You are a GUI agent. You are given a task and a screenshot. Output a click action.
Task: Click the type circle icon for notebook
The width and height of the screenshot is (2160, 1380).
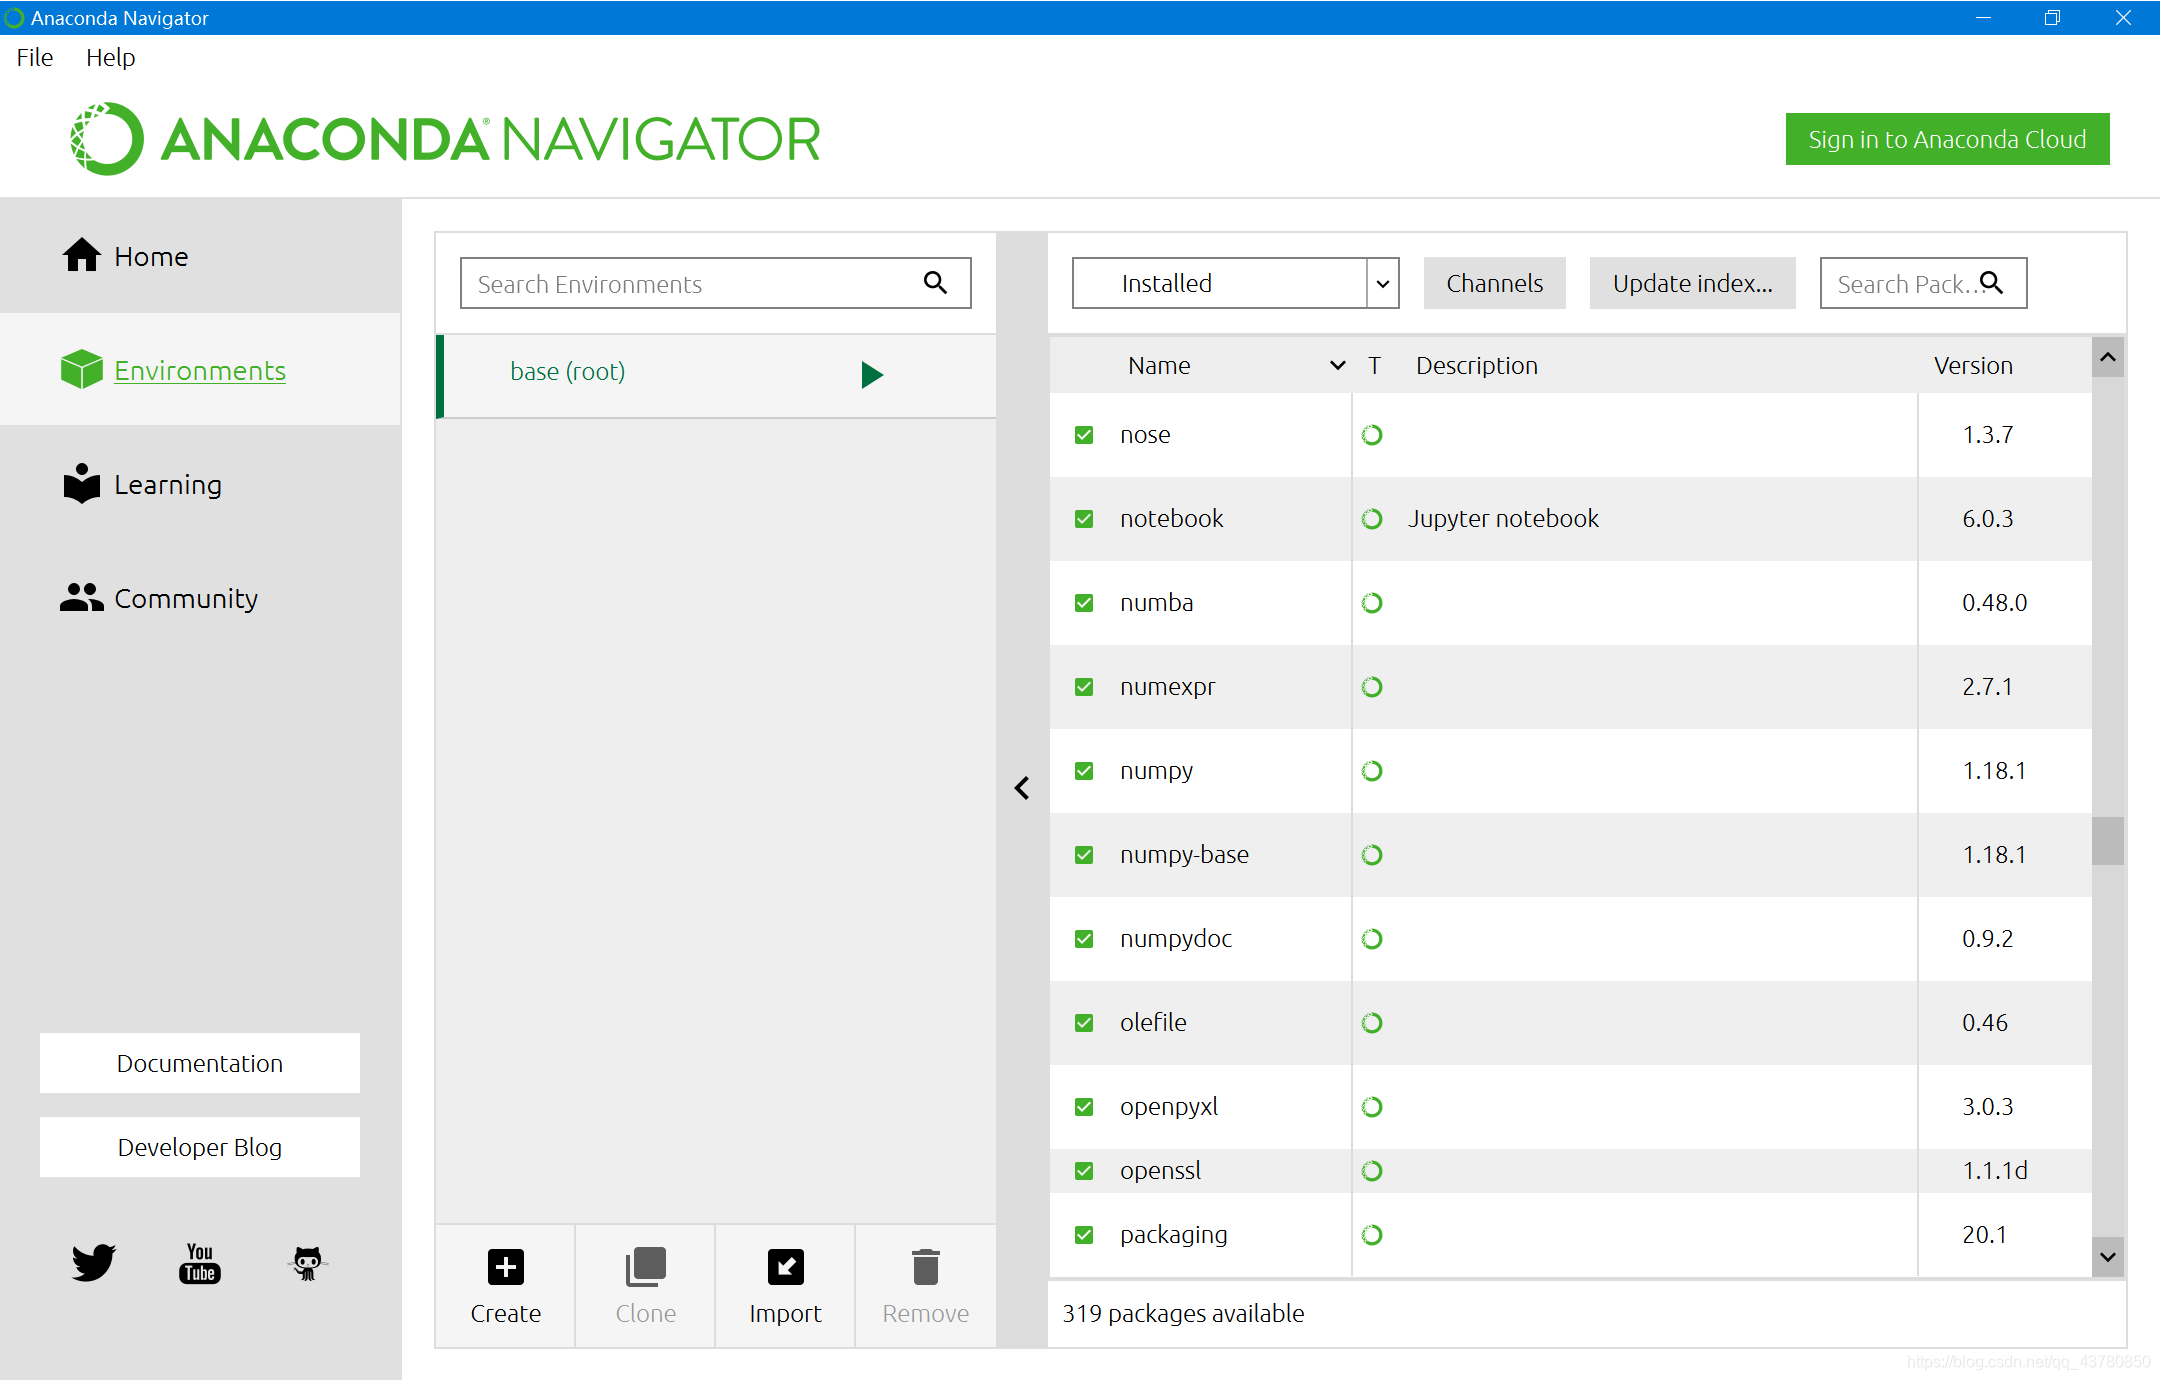point(1372,519)
